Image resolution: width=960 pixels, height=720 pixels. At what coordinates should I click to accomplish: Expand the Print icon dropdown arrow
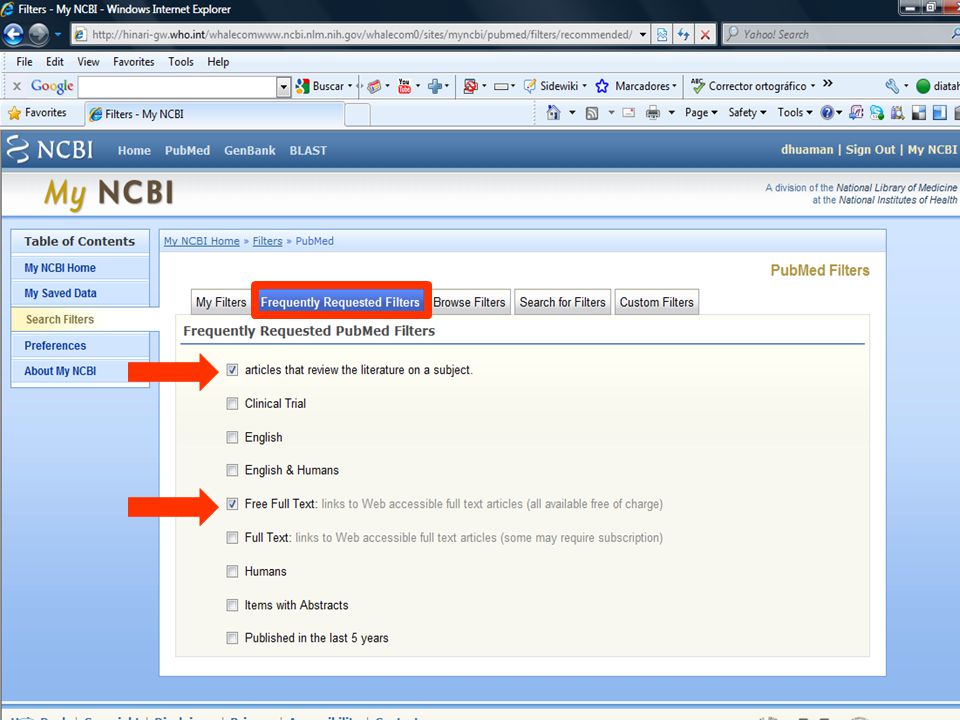(672, 113)
